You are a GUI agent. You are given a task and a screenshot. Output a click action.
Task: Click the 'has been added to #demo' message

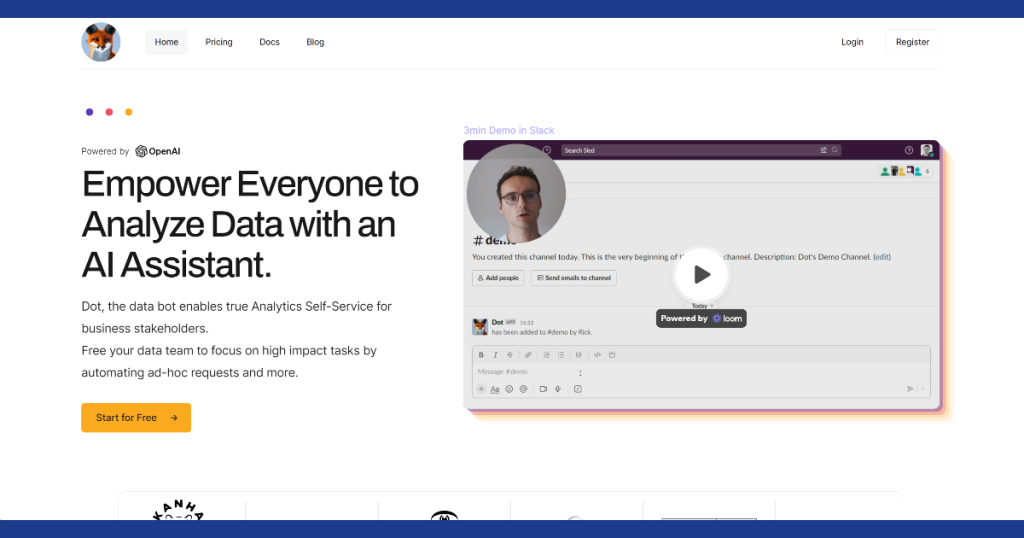(x=542, y=332)
